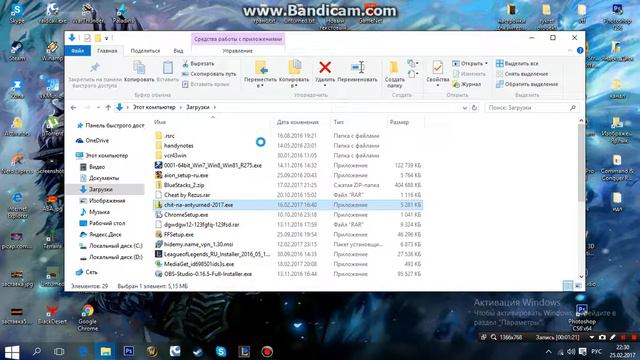Select ChromeSetup.exe file
This screenshot has width=640, height=360.
click(x=186, y=215)
